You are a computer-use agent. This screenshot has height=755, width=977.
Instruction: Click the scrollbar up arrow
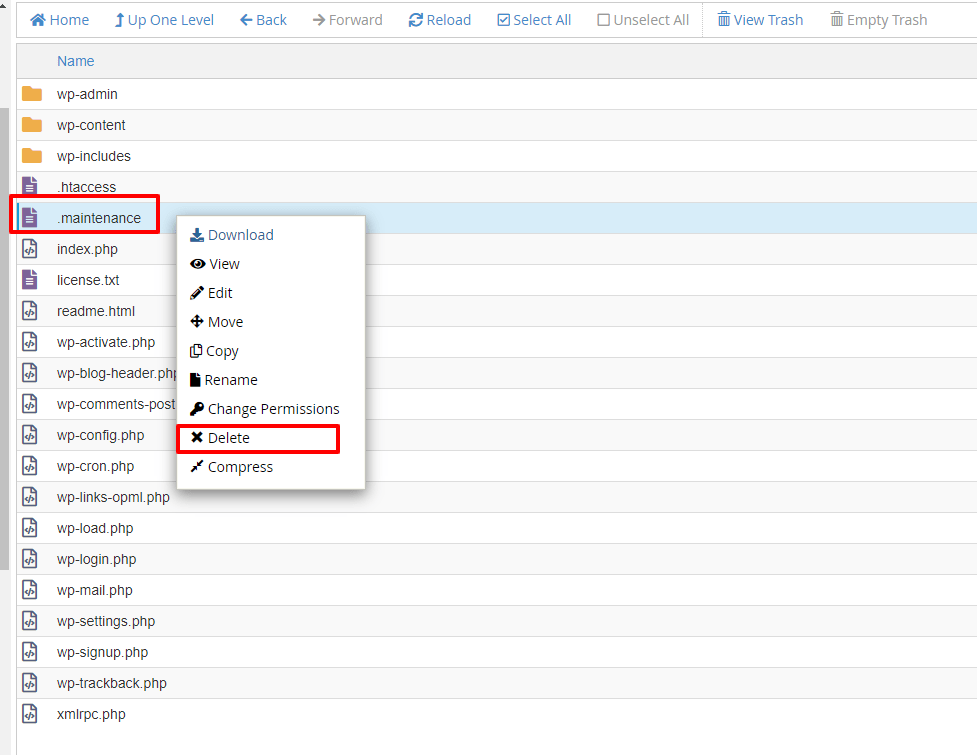pyautogui.click(x=4, y=4)
